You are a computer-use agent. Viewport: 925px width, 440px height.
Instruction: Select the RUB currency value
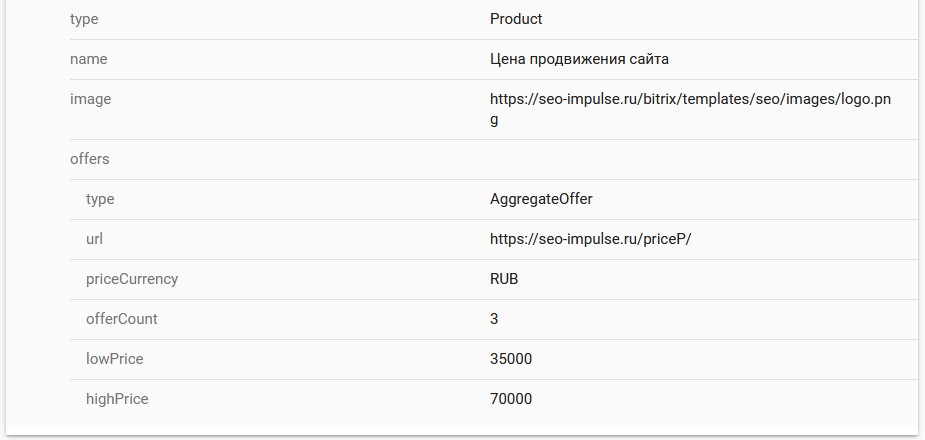click(x=504, y=279)
